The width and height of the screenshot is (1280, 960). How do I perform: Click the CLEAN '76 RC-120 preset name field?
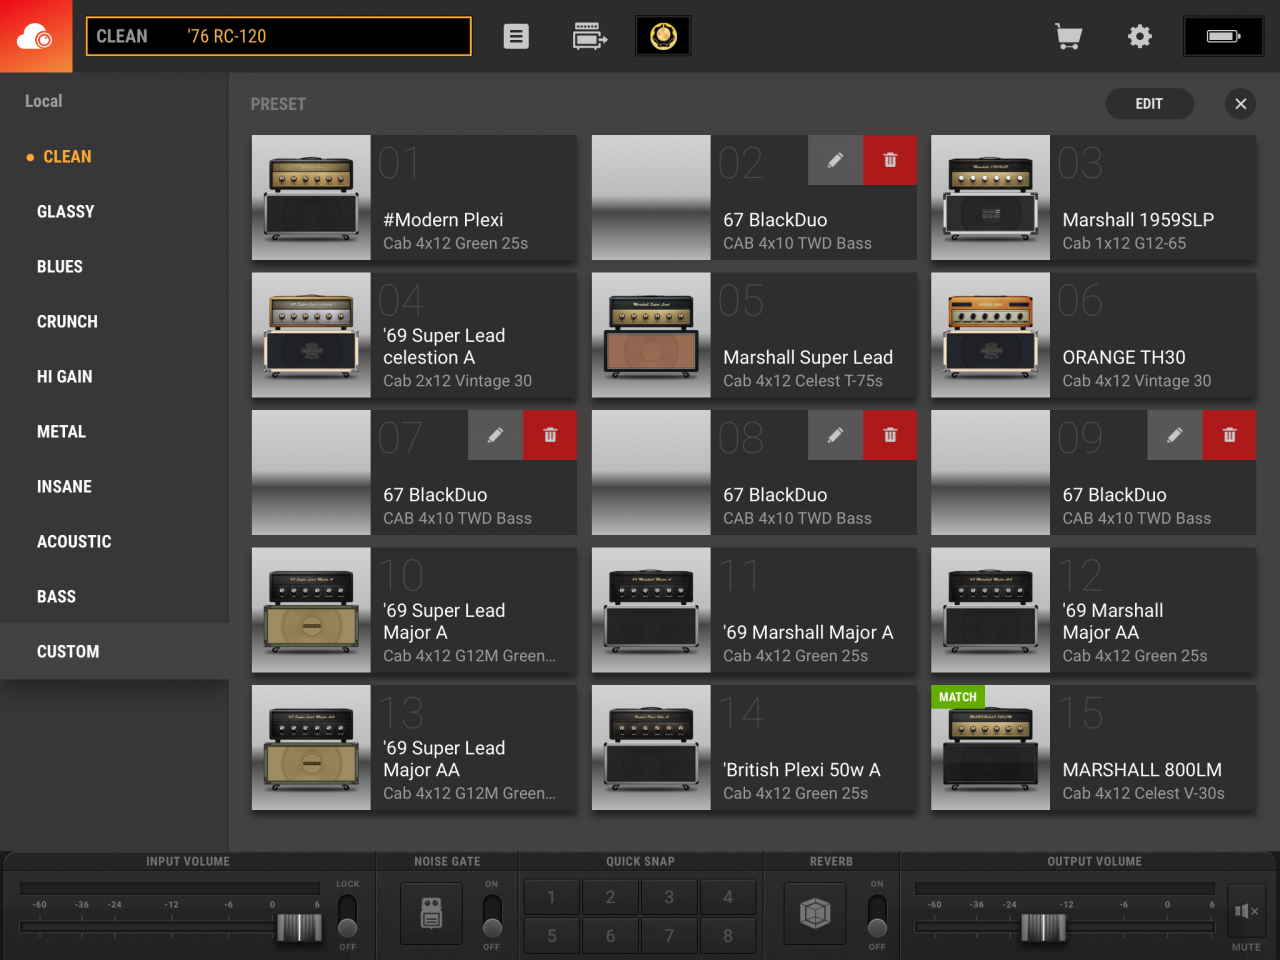(278, 36)
